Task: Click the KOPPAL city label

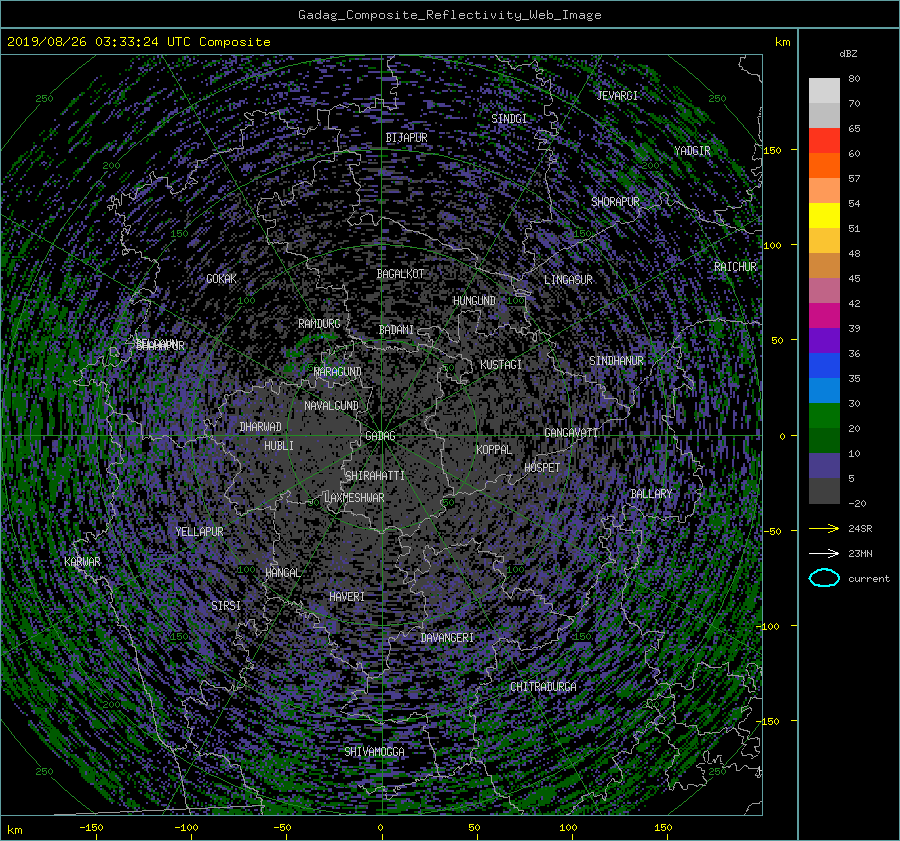Action: pyautogui.click(x=494, y=449)
